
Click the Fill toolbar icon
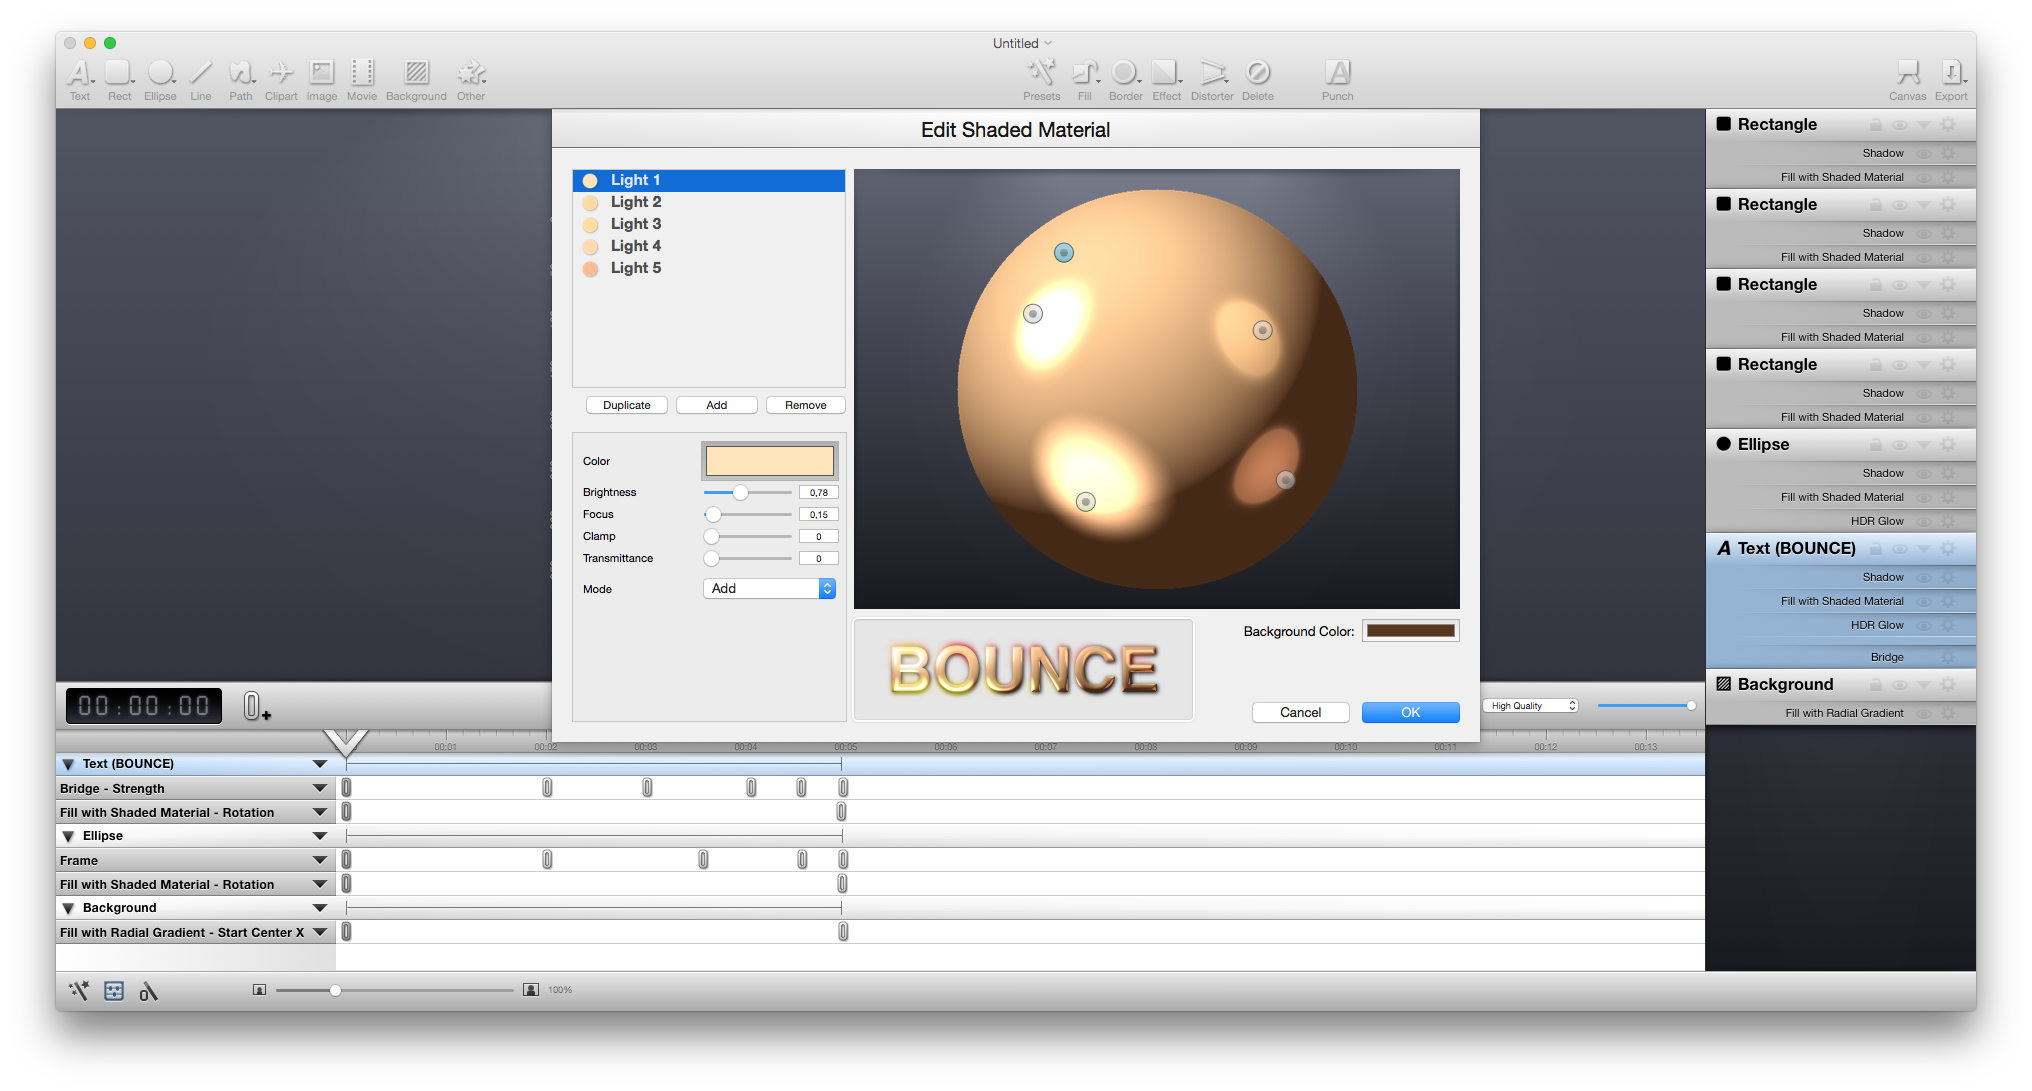[x=1085, y=73]
